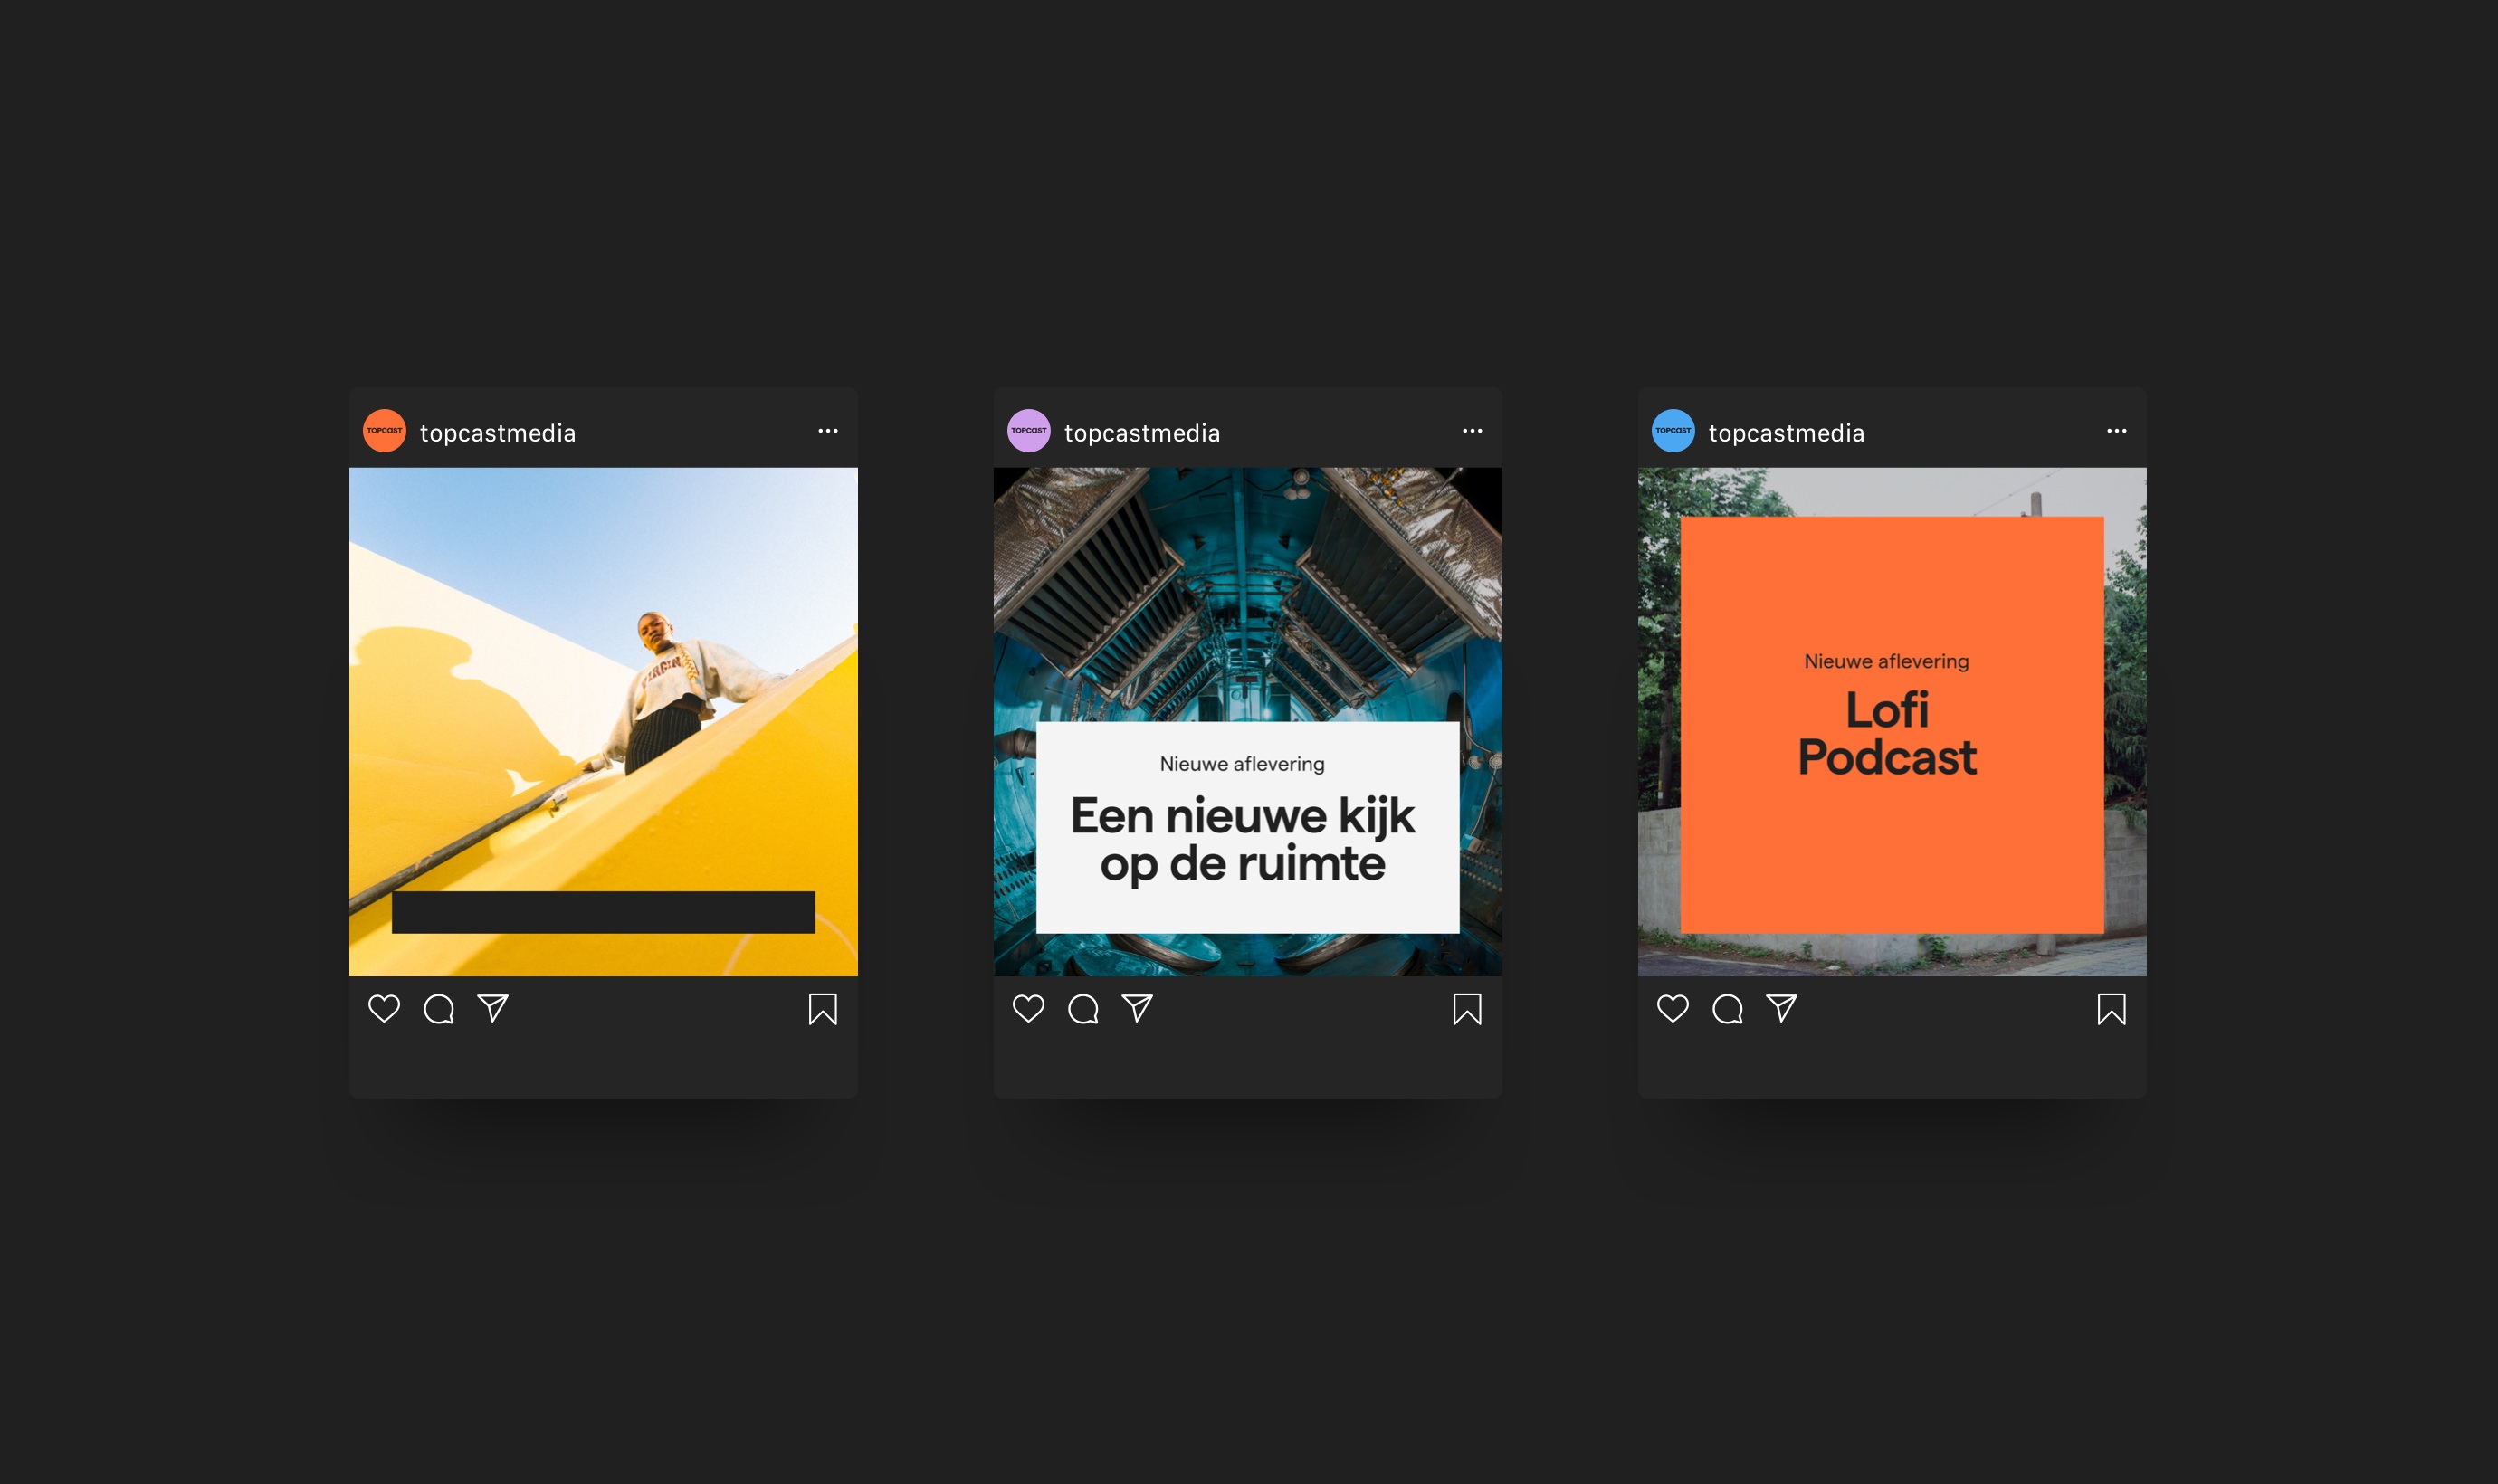Comment on the Lofi Podcast post
Image resolution: width=2498 pixels, height=1484 pixels.
coord(1727,1009)
